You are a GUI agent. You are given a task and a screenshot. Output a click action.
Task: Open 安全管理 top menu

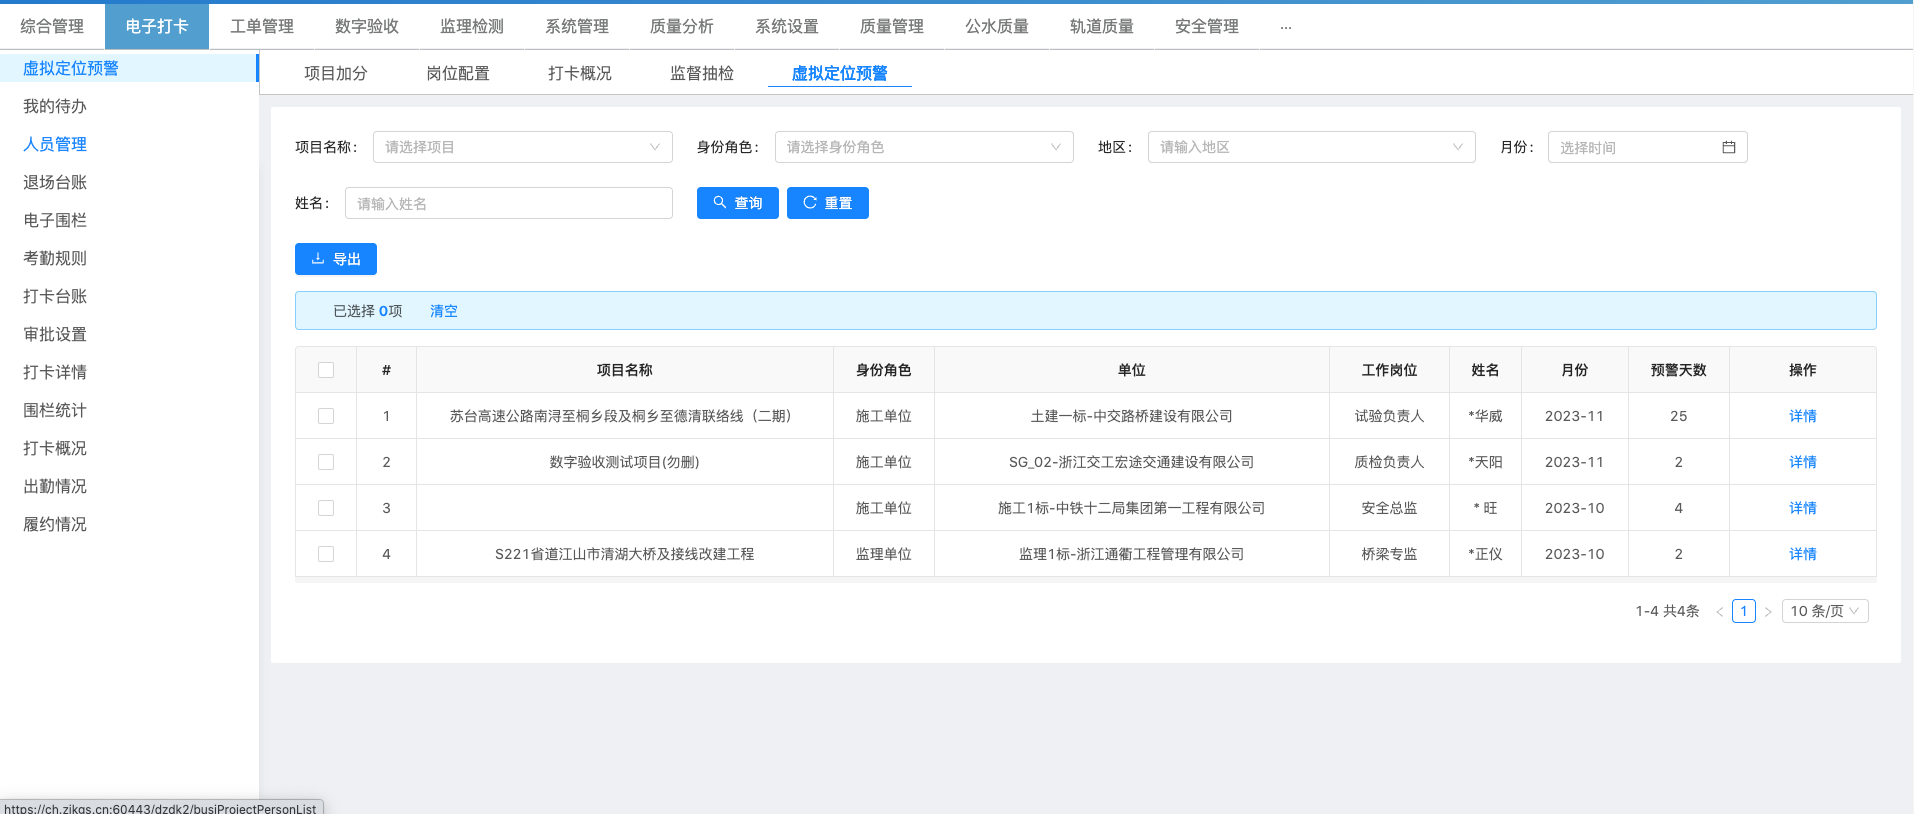pyautogui.click(x=1207, y=27)
